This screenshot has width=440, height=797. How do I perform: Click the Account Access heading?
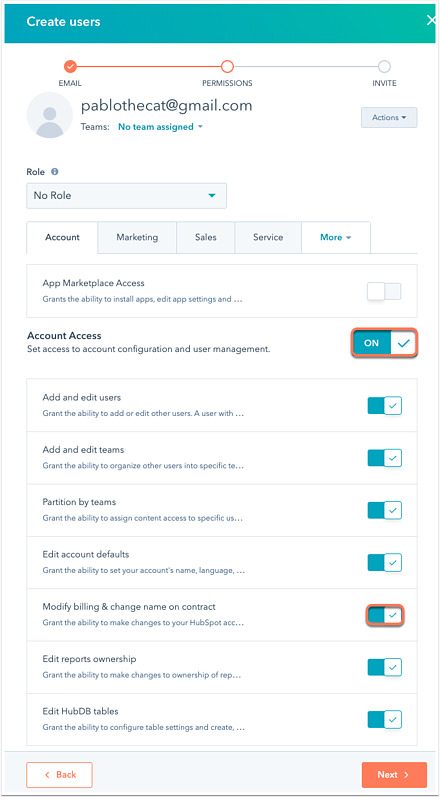(x=64, y=336)
